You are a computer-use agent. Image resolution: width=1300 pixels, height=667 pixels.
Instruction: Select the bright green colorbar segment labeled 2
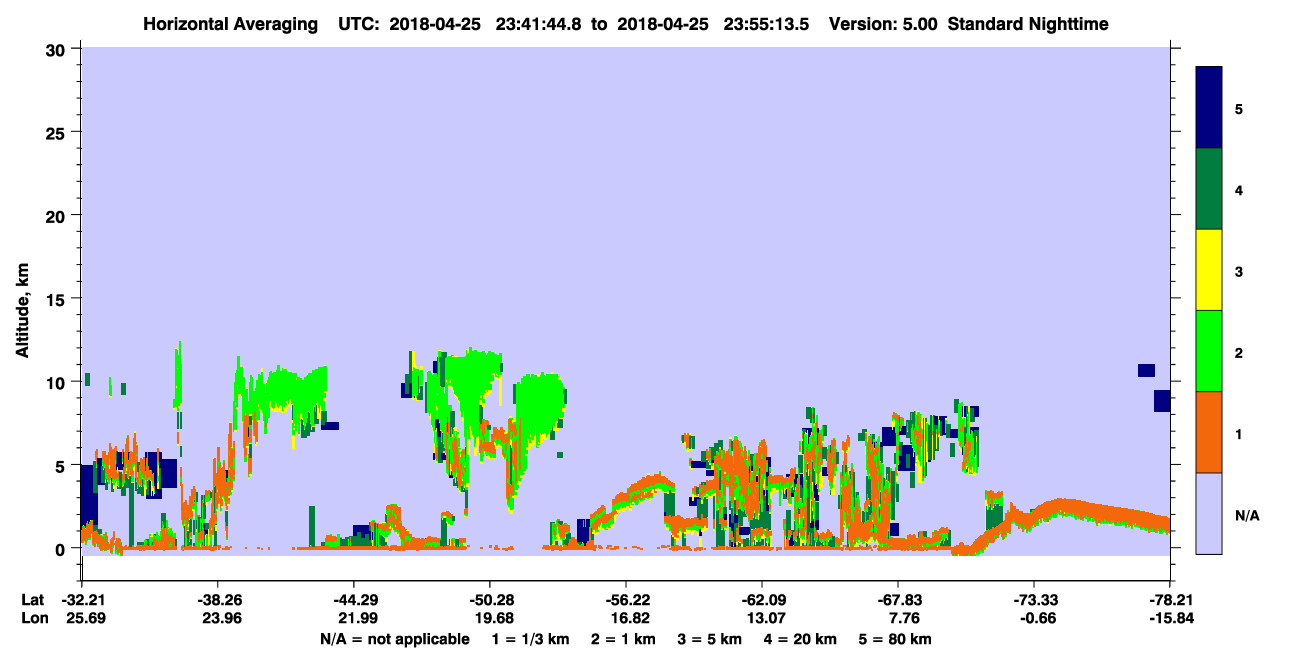[x=1209, y=351]
